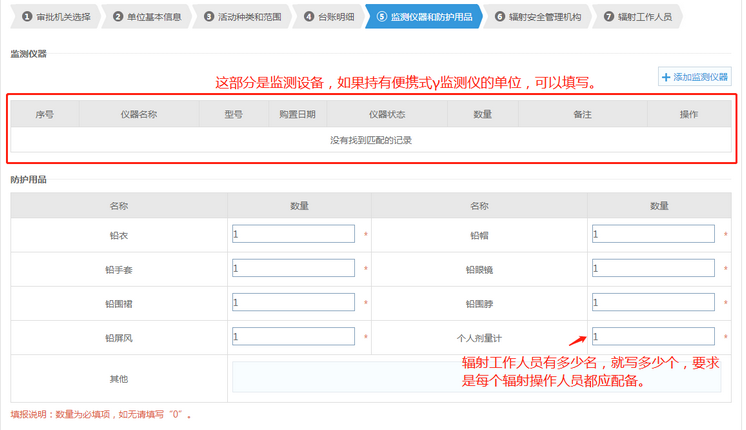Focus the 铅手套 quantity field
The width and height of the screenshot is (746, 430).
coord(293,268)
